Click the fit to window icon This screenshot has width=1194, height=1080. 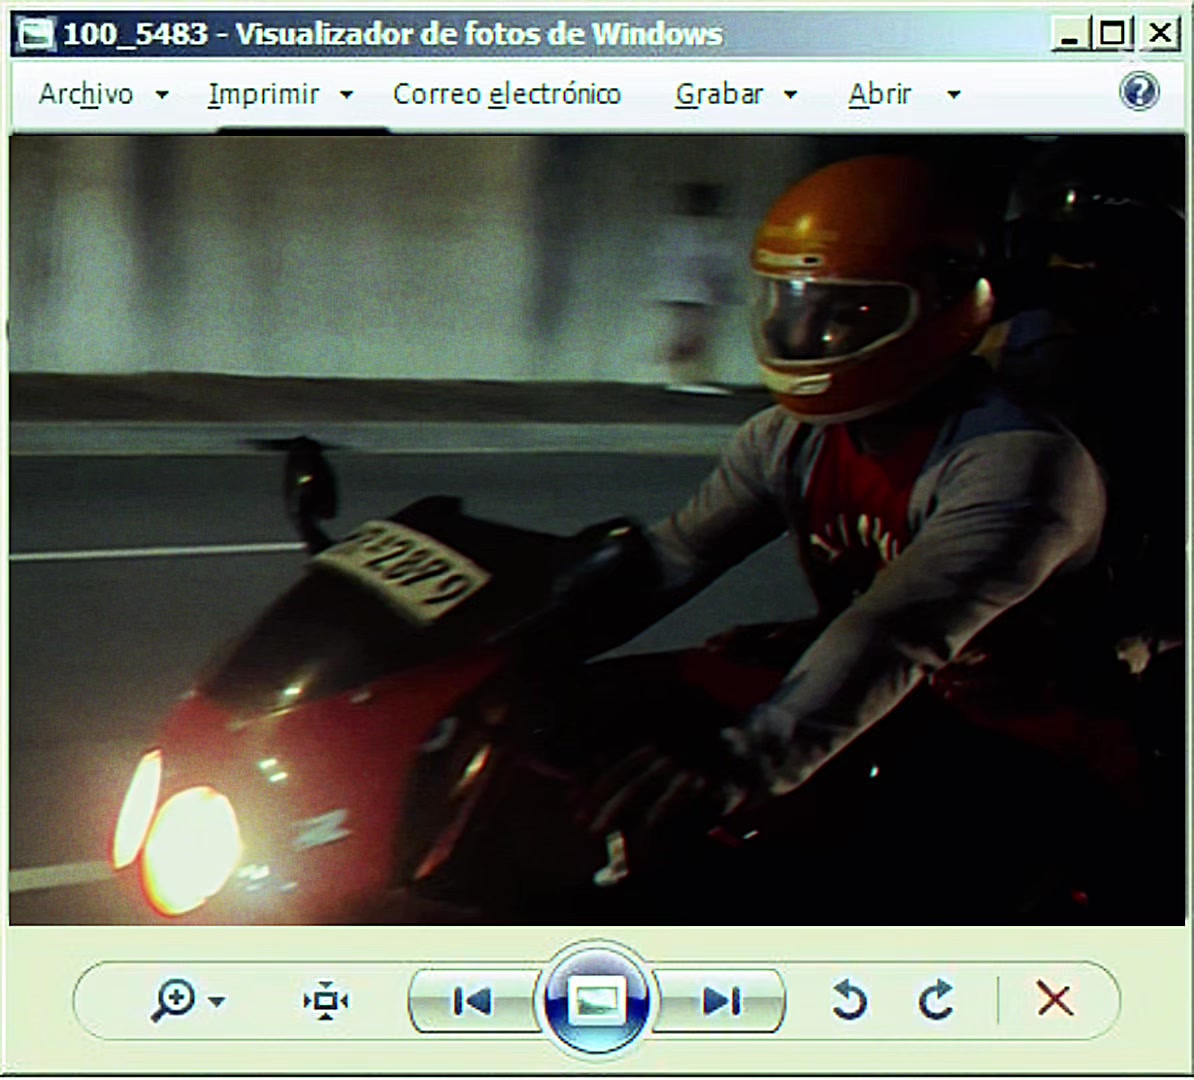[x=326, y=1000]
